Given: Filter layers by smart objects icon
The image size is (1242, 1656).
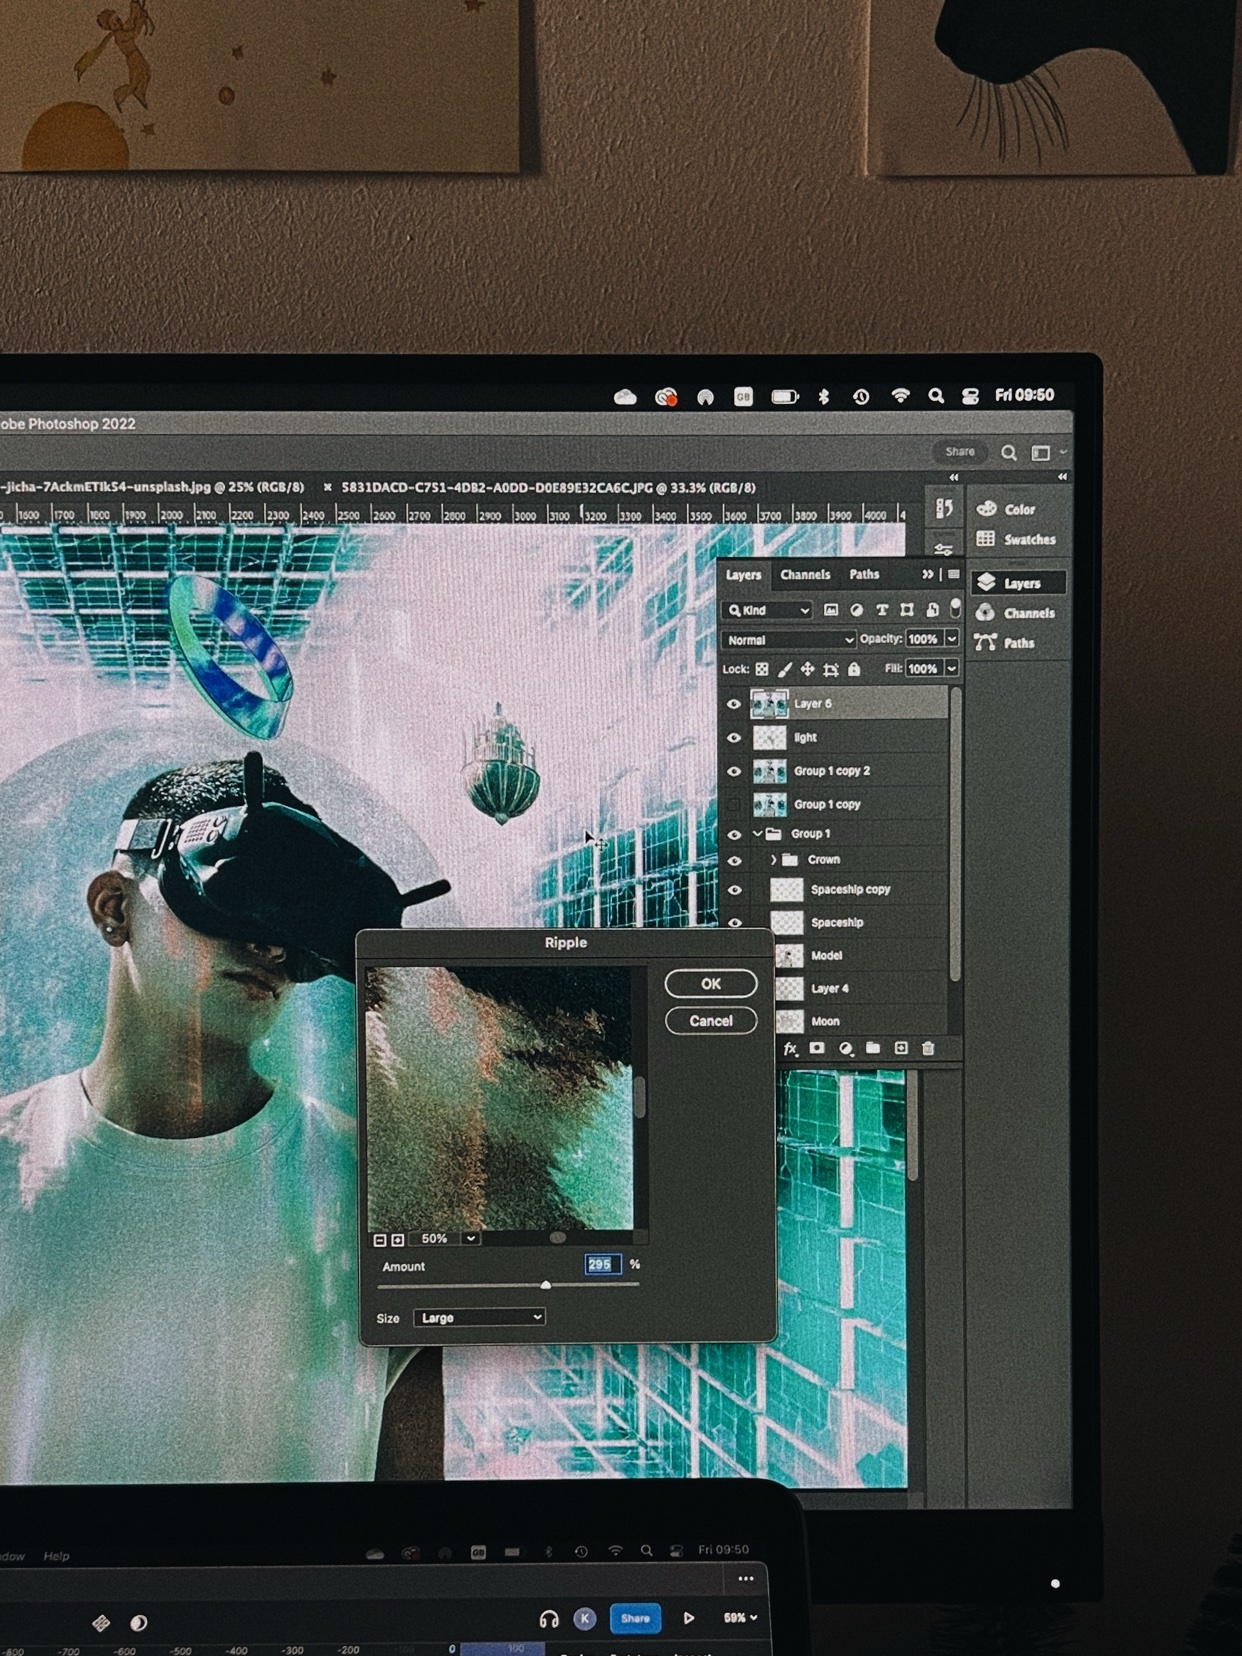Looking at the screenshot, I should pyautogui.click(x=932, y=609).
